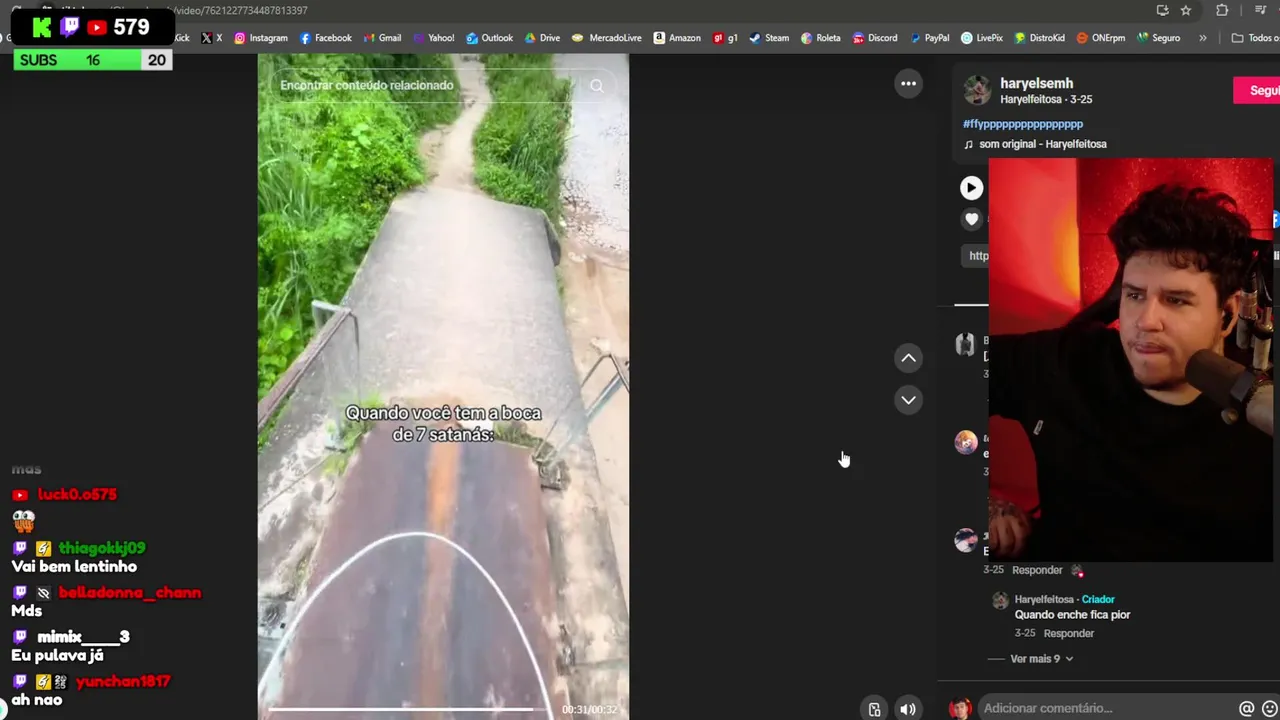1280x720 pixels.
Task: Click the Seguir follow button
Action: coord(1257,90)
